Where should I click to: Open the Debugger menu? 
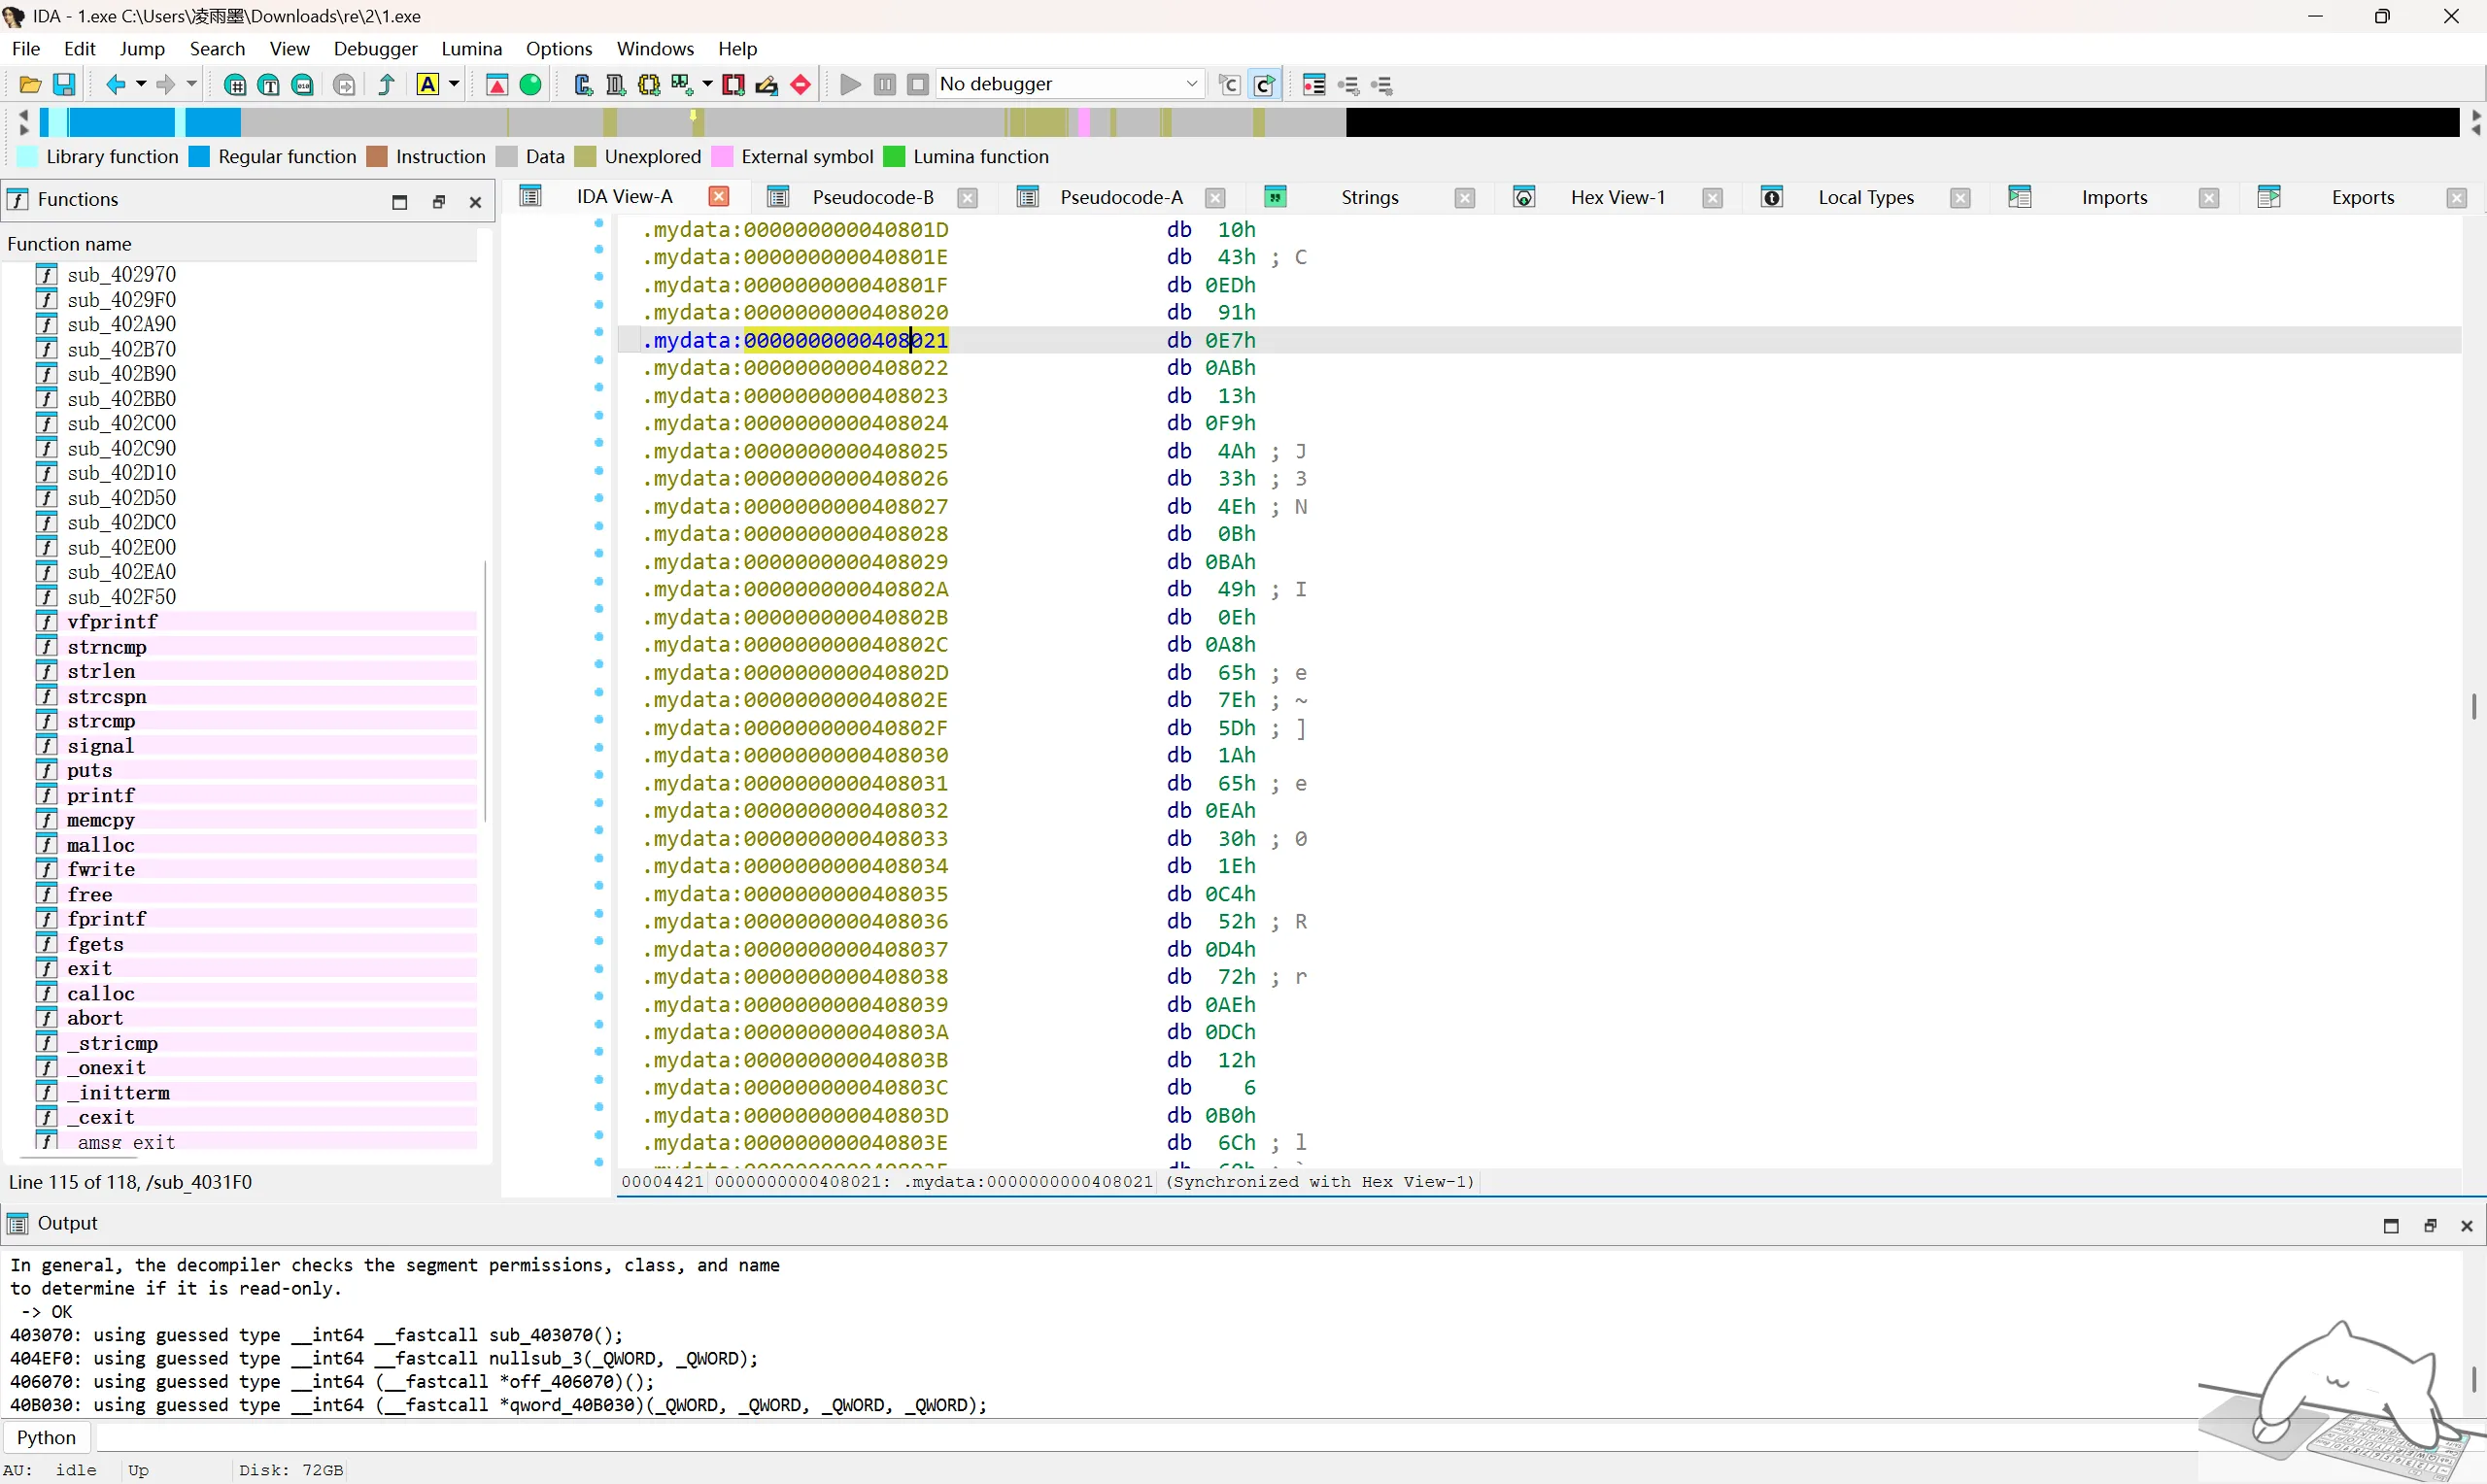(375, 48)
